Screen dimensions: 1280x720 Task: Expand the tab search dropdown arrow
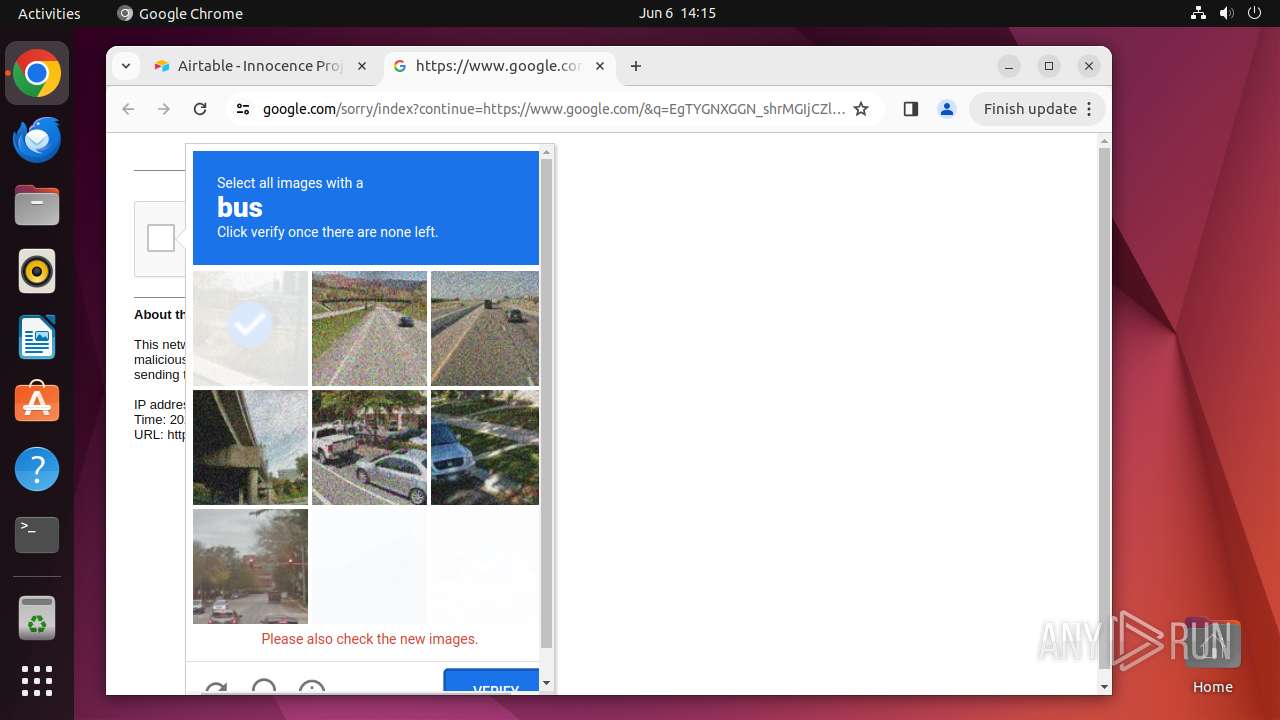(125, 66)
